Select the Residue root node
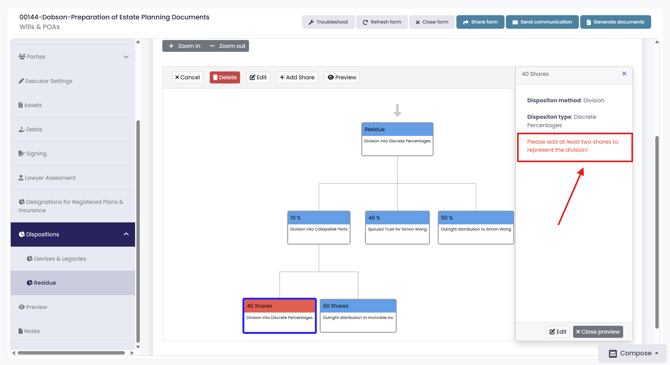This screenshot has width=670, height=365. pyautogui.click(x=397, y=139)
